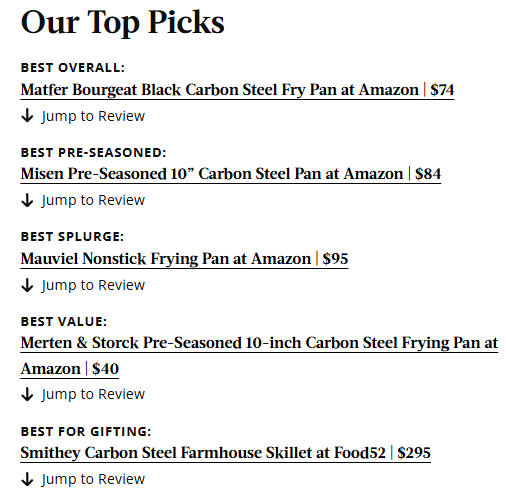Open the Smithey Carbon Steel Farmhouse Skillet link
This screenshot has width=506, height=496.
coord(226,453)
